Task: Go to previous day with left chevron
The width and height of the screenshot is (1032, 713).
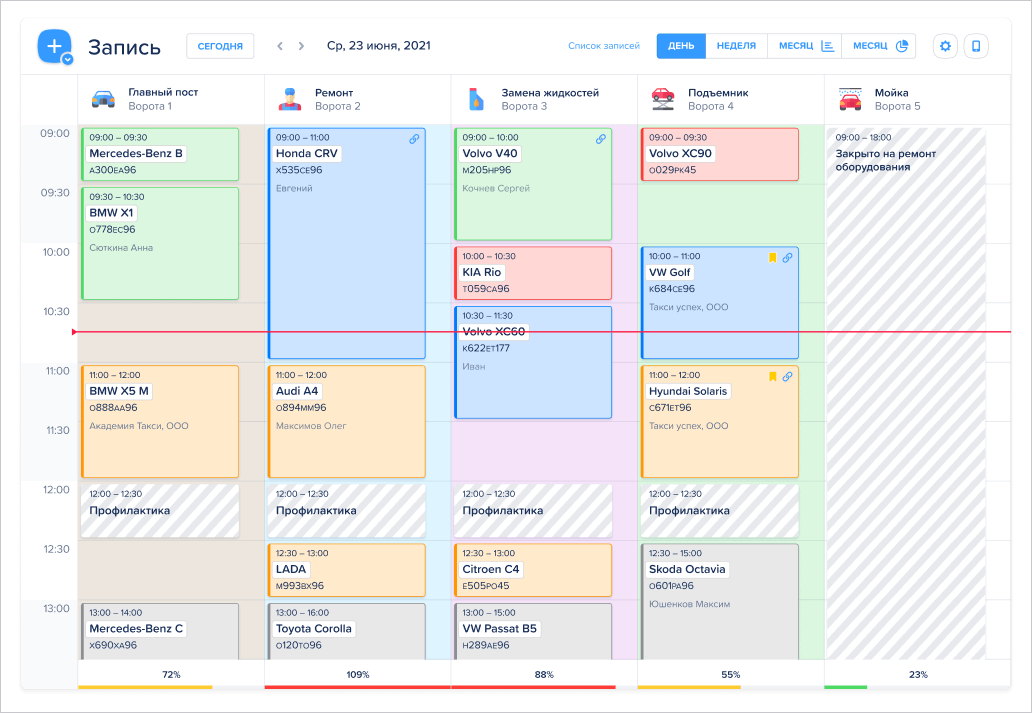Action: tap(280, 46)
